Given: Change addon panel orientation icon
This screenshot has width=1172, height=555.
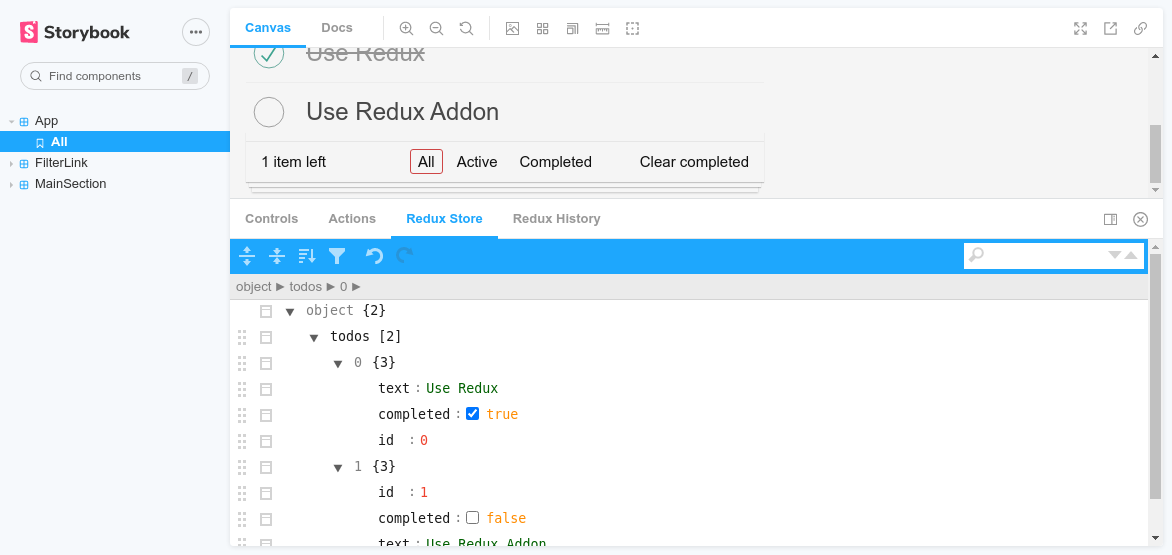Looking at the screenshot, I should click(1111, 219).
